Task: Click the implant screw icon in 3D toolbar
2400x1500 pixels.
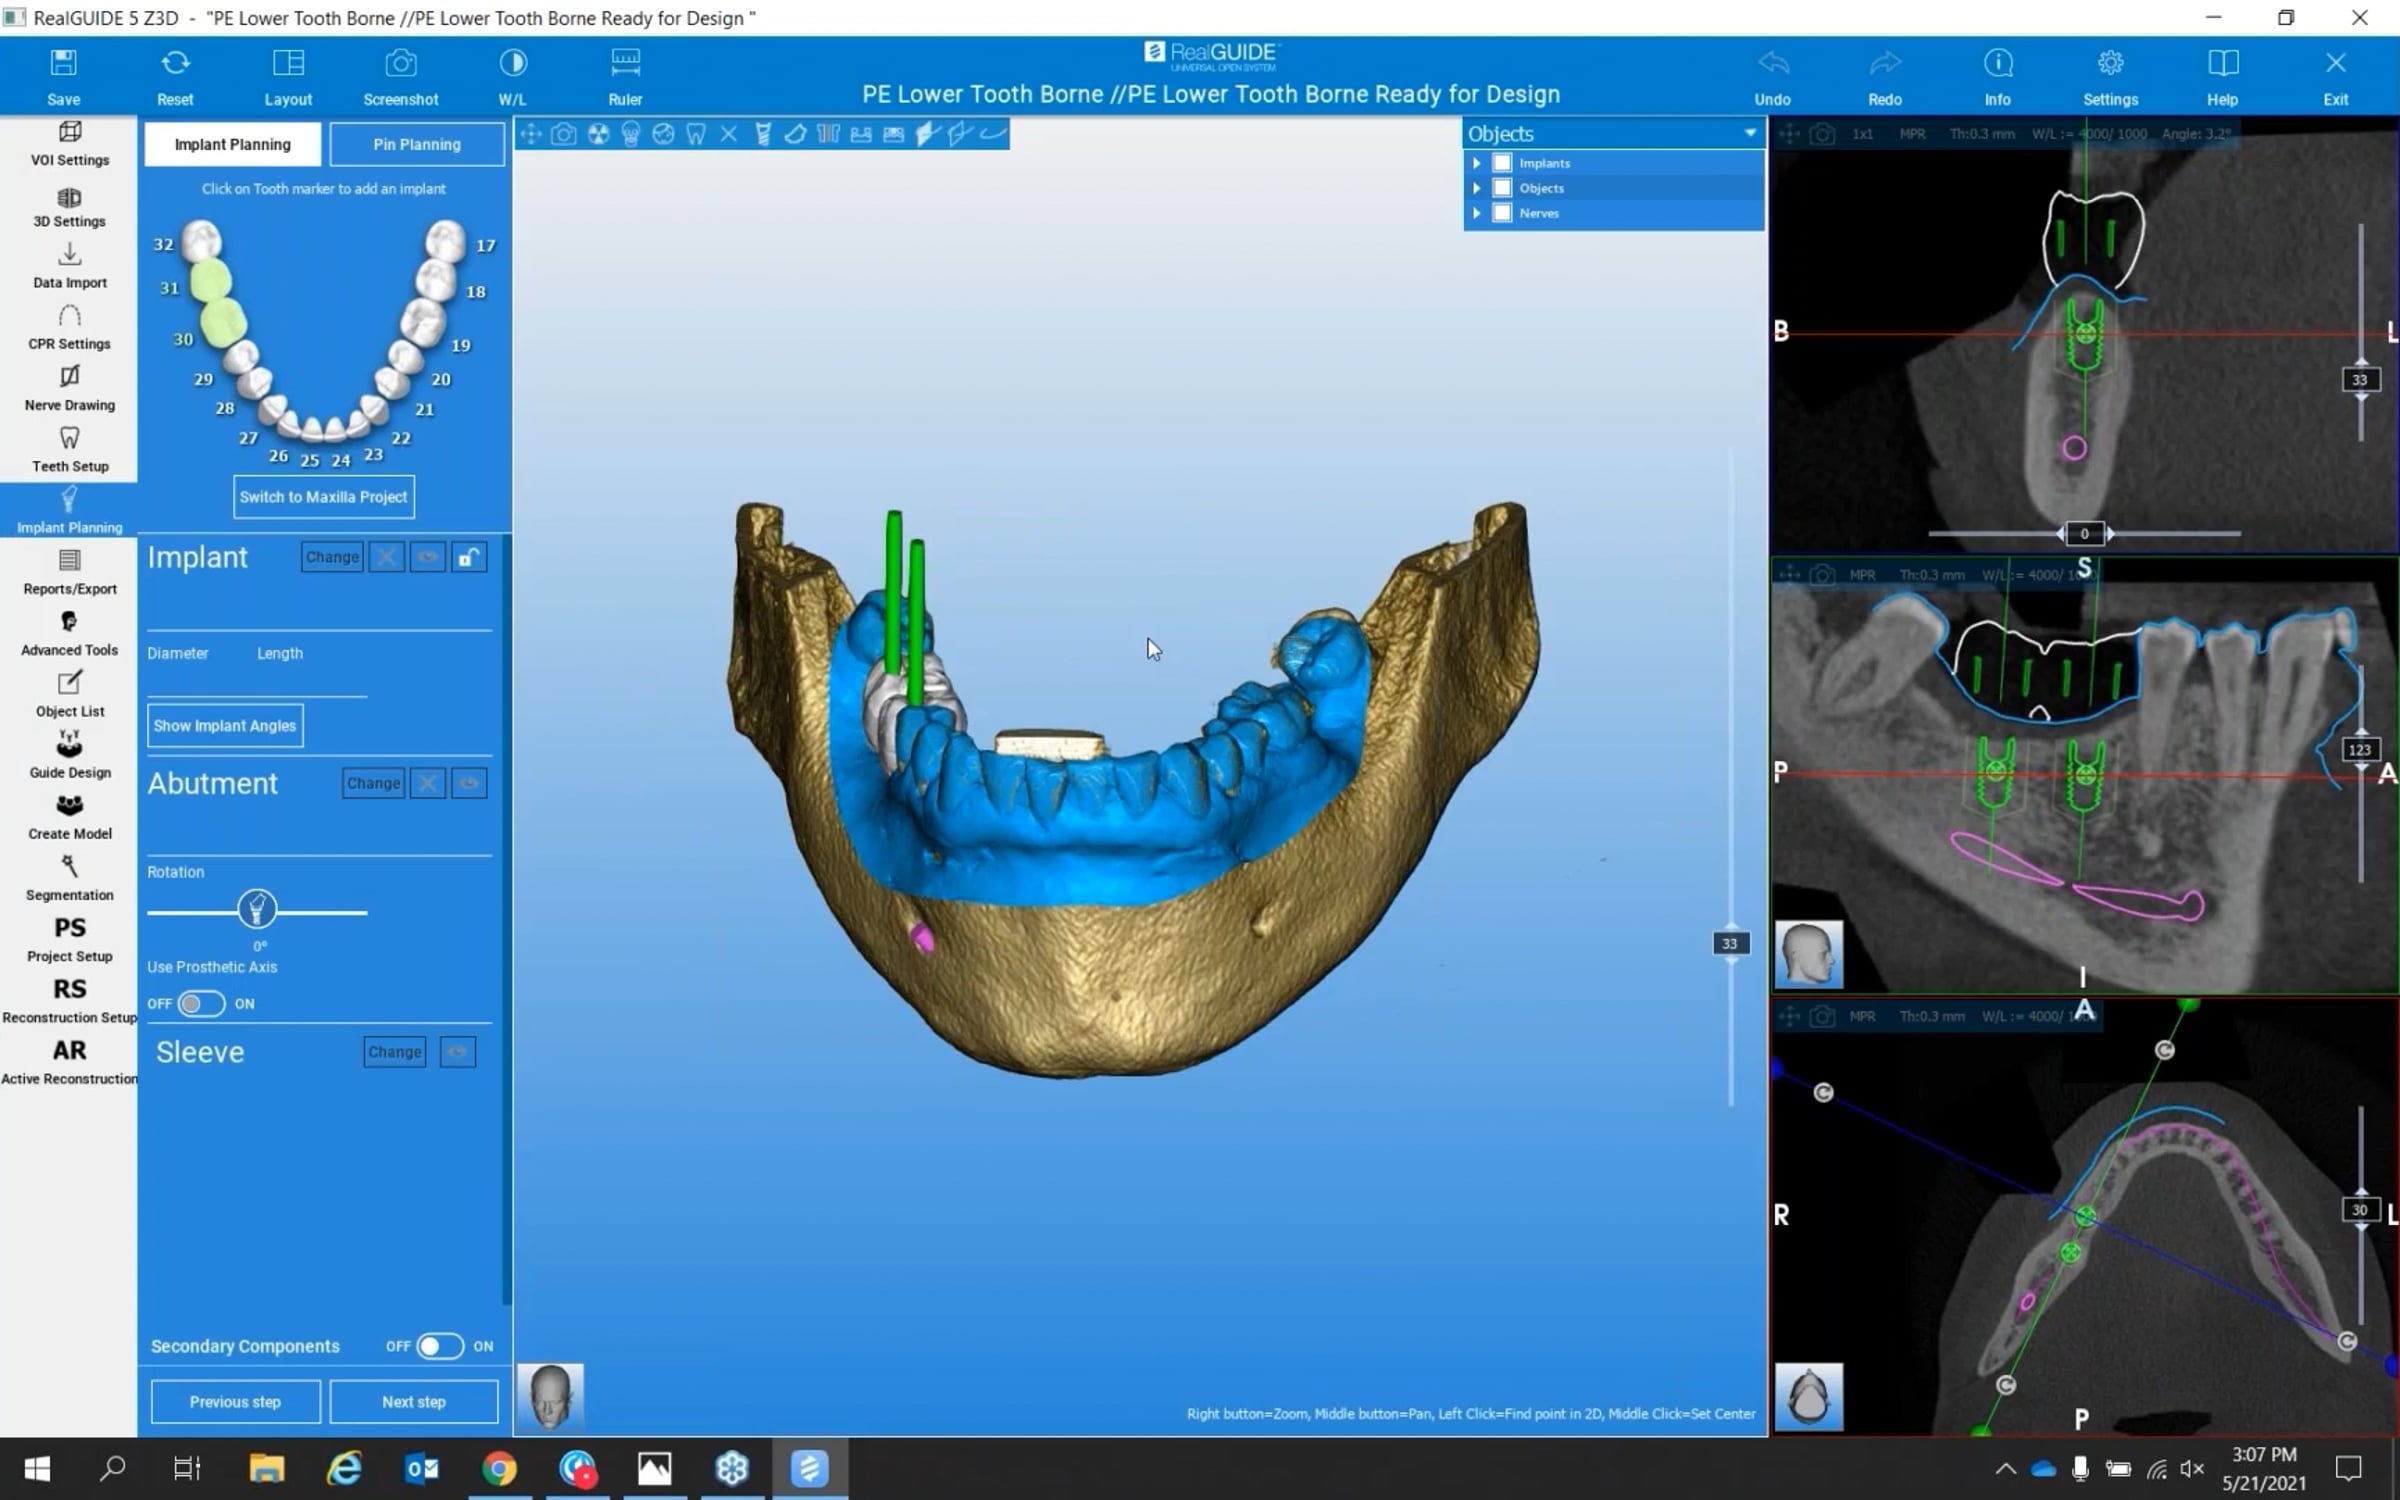Action: pyautogui.click(x=762, y=134)
